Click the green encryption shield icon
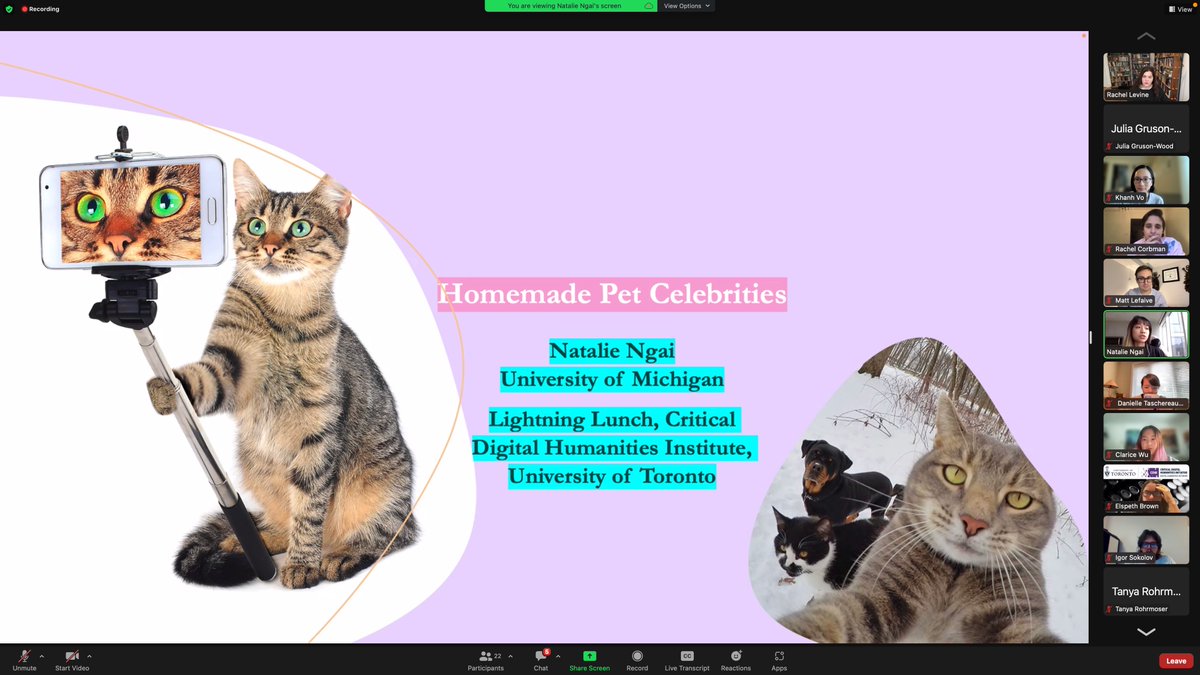 click(x=9, y=9)
